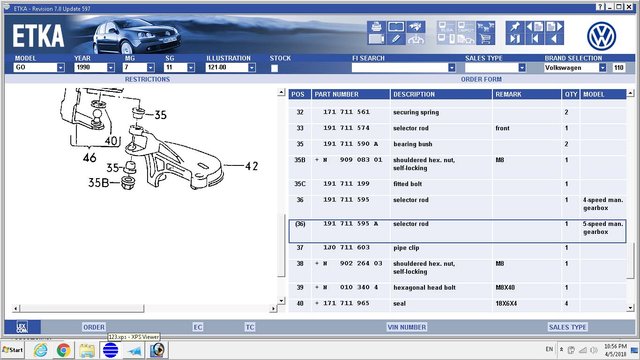Open the multiple shopping carts icon
Screen dimensions: 640x360
[x=485, y=27]
